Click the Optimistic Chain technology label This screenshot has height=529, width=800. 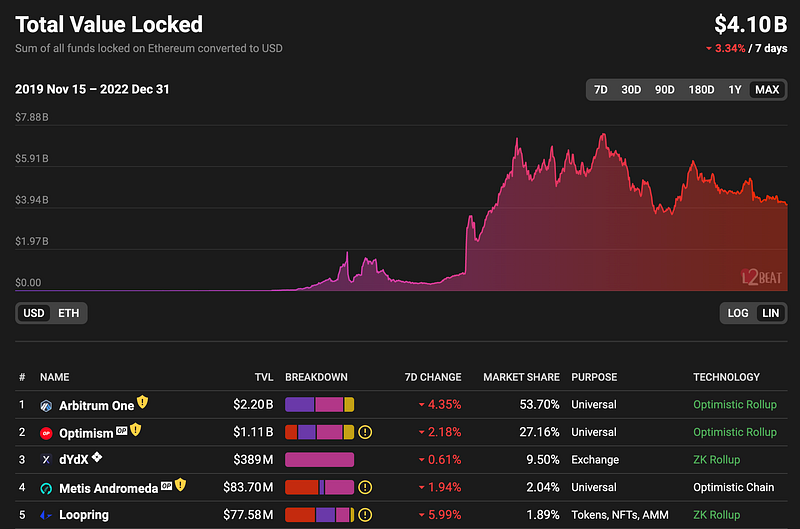[x=733, y=488]
